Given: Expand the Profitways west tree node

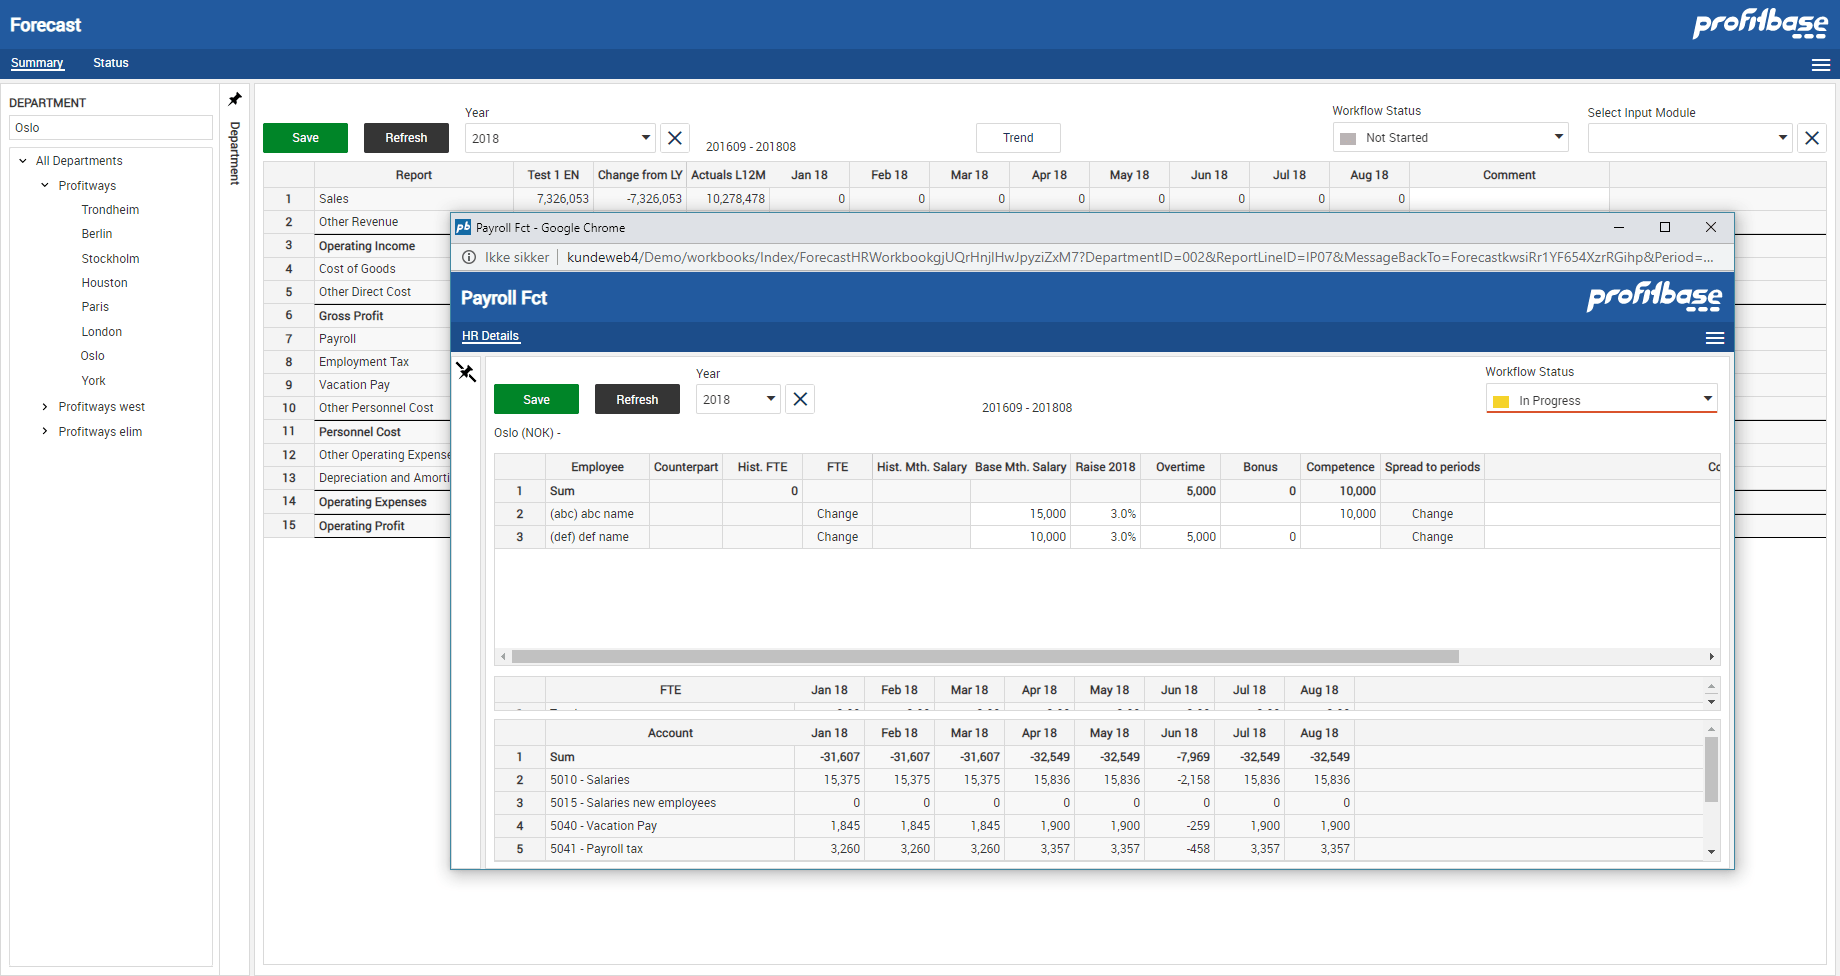Looking at the screenshot, I should [44, 406].
